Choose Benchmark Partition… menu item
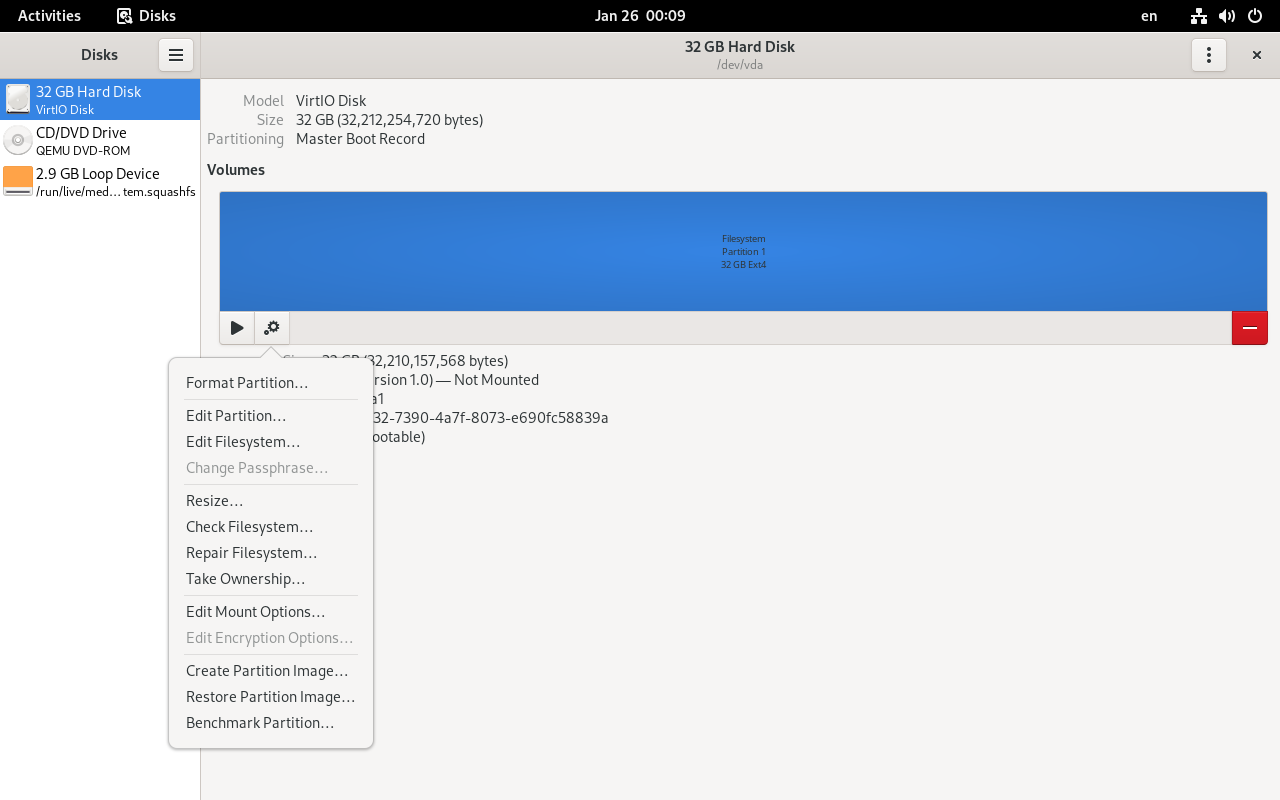The image size is (1280, 800). click(x=260, y=723)
